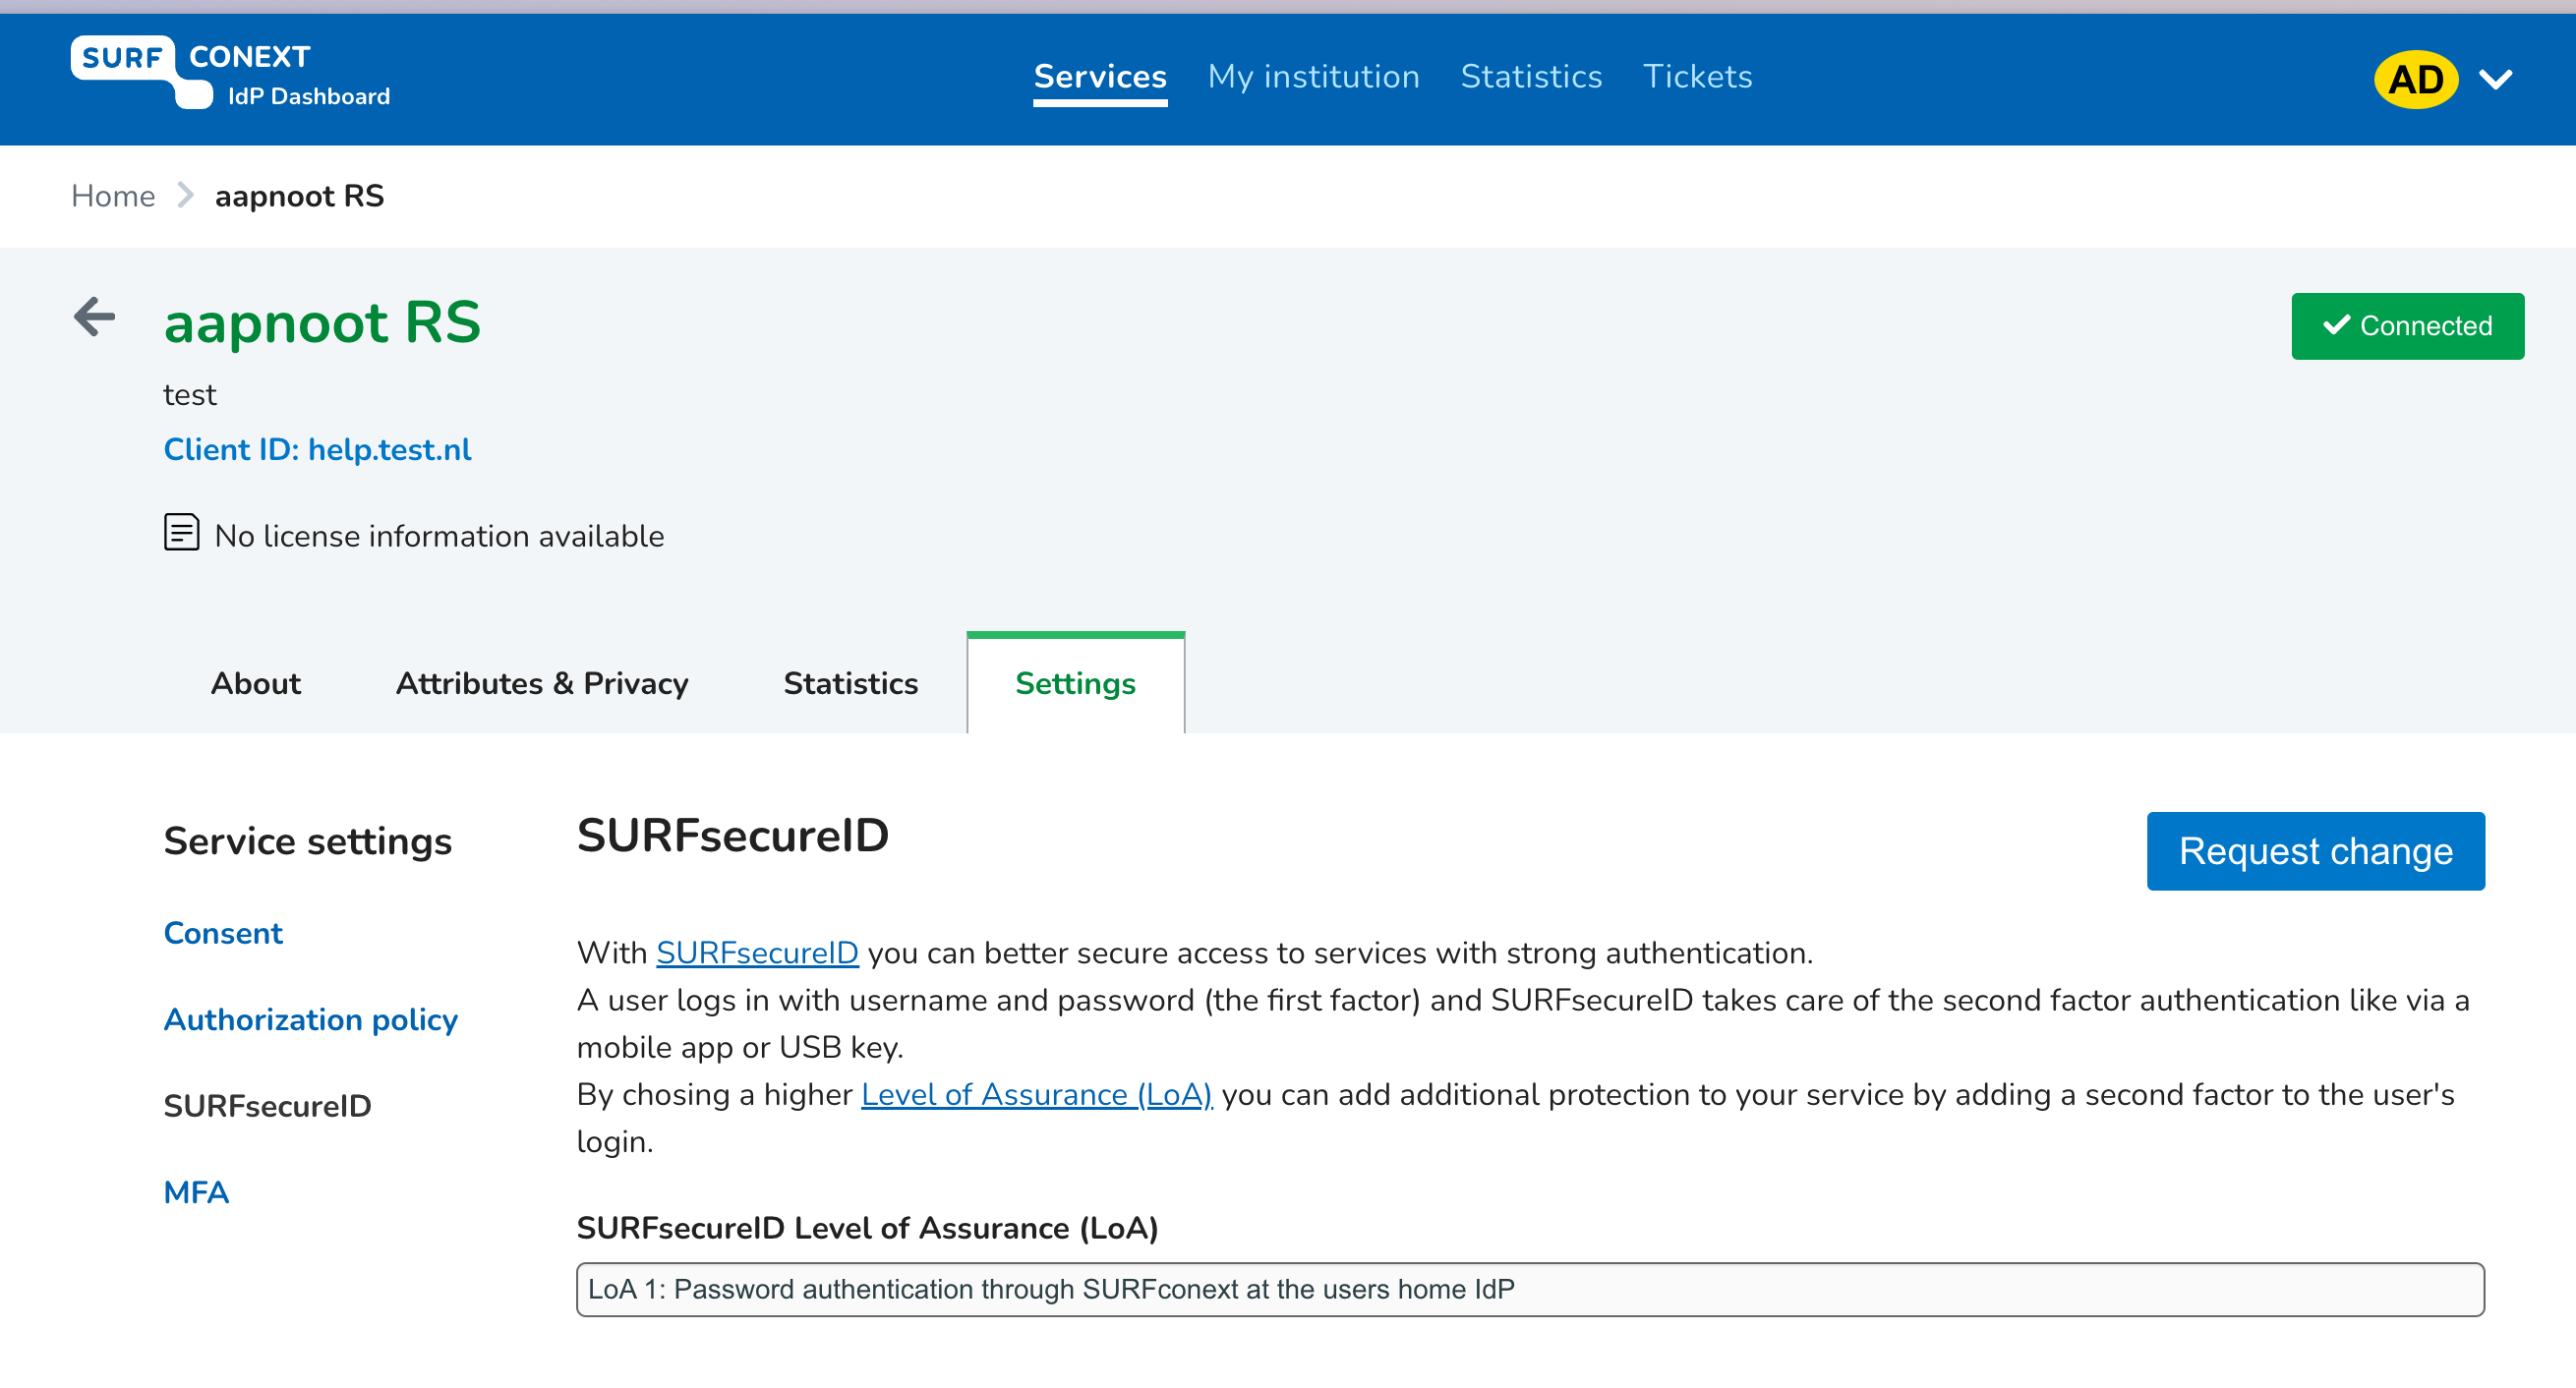Click the LoA 1 level field

coord(1530,1289)
